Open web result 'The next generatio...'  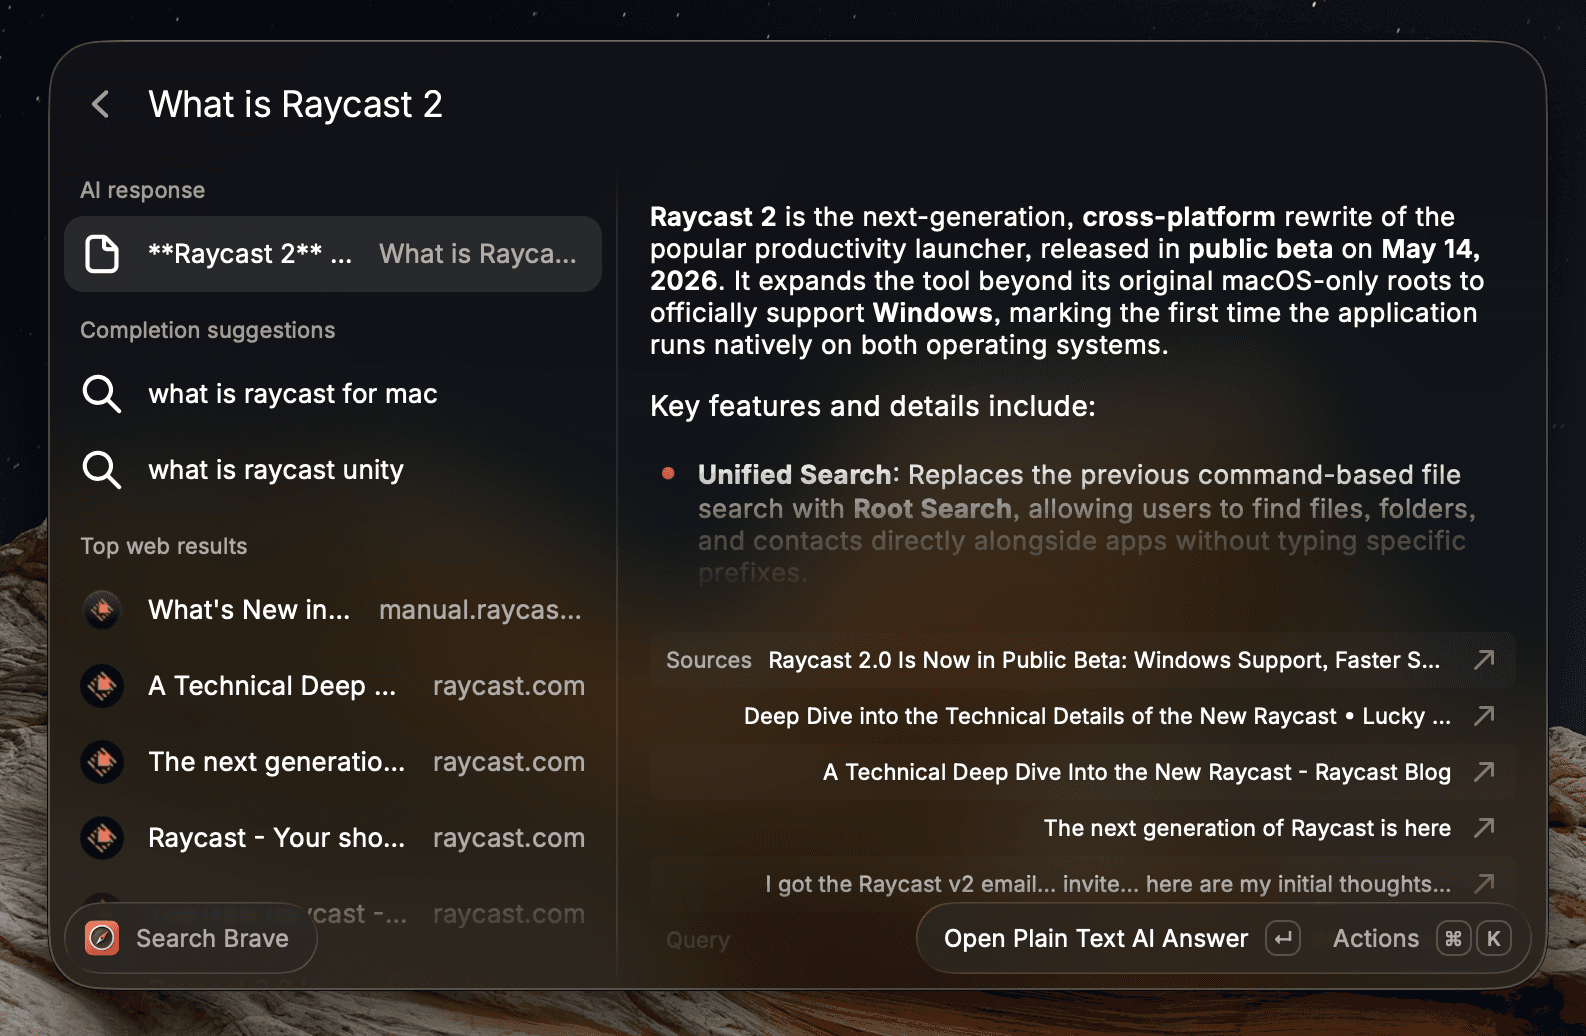[x=333, y=762]
